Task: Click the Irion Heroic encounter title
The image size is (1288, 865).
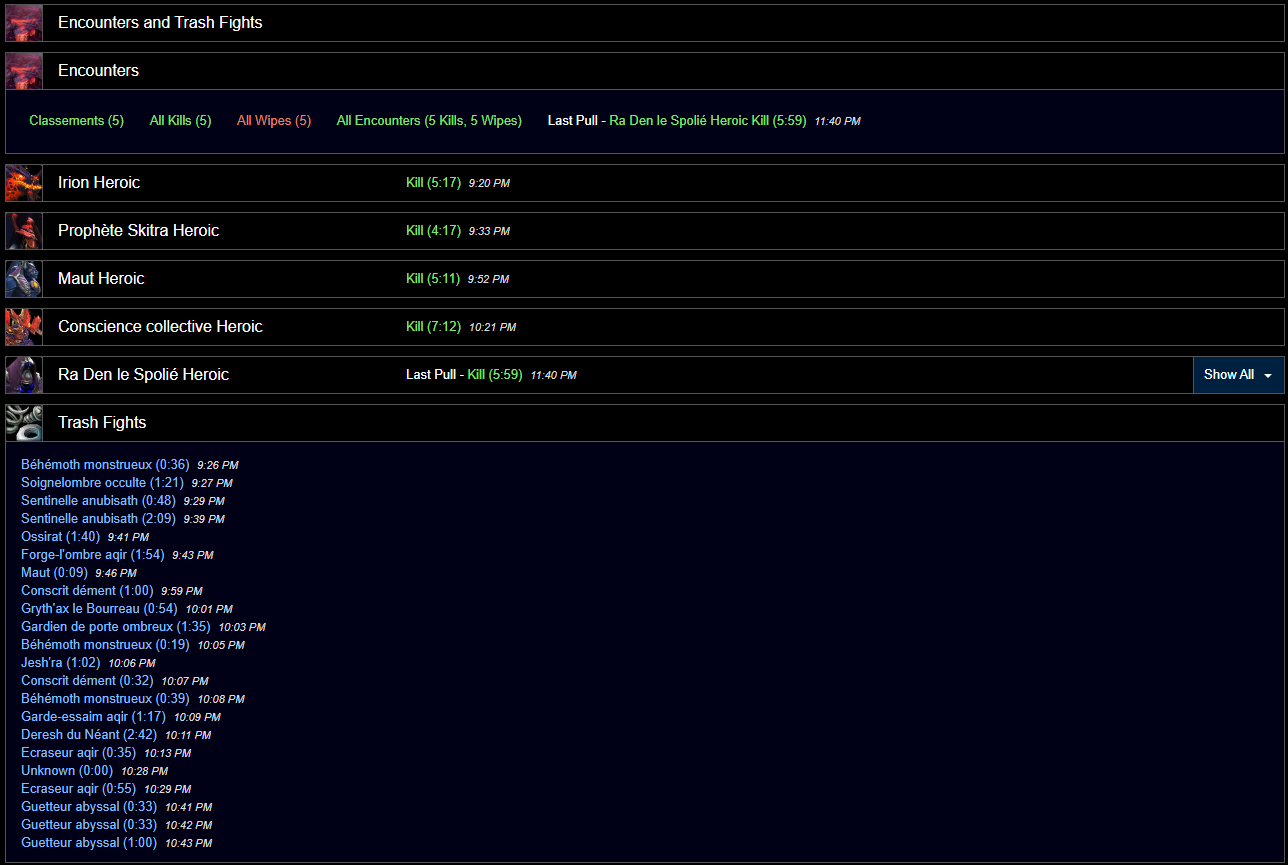Action: 99,183
